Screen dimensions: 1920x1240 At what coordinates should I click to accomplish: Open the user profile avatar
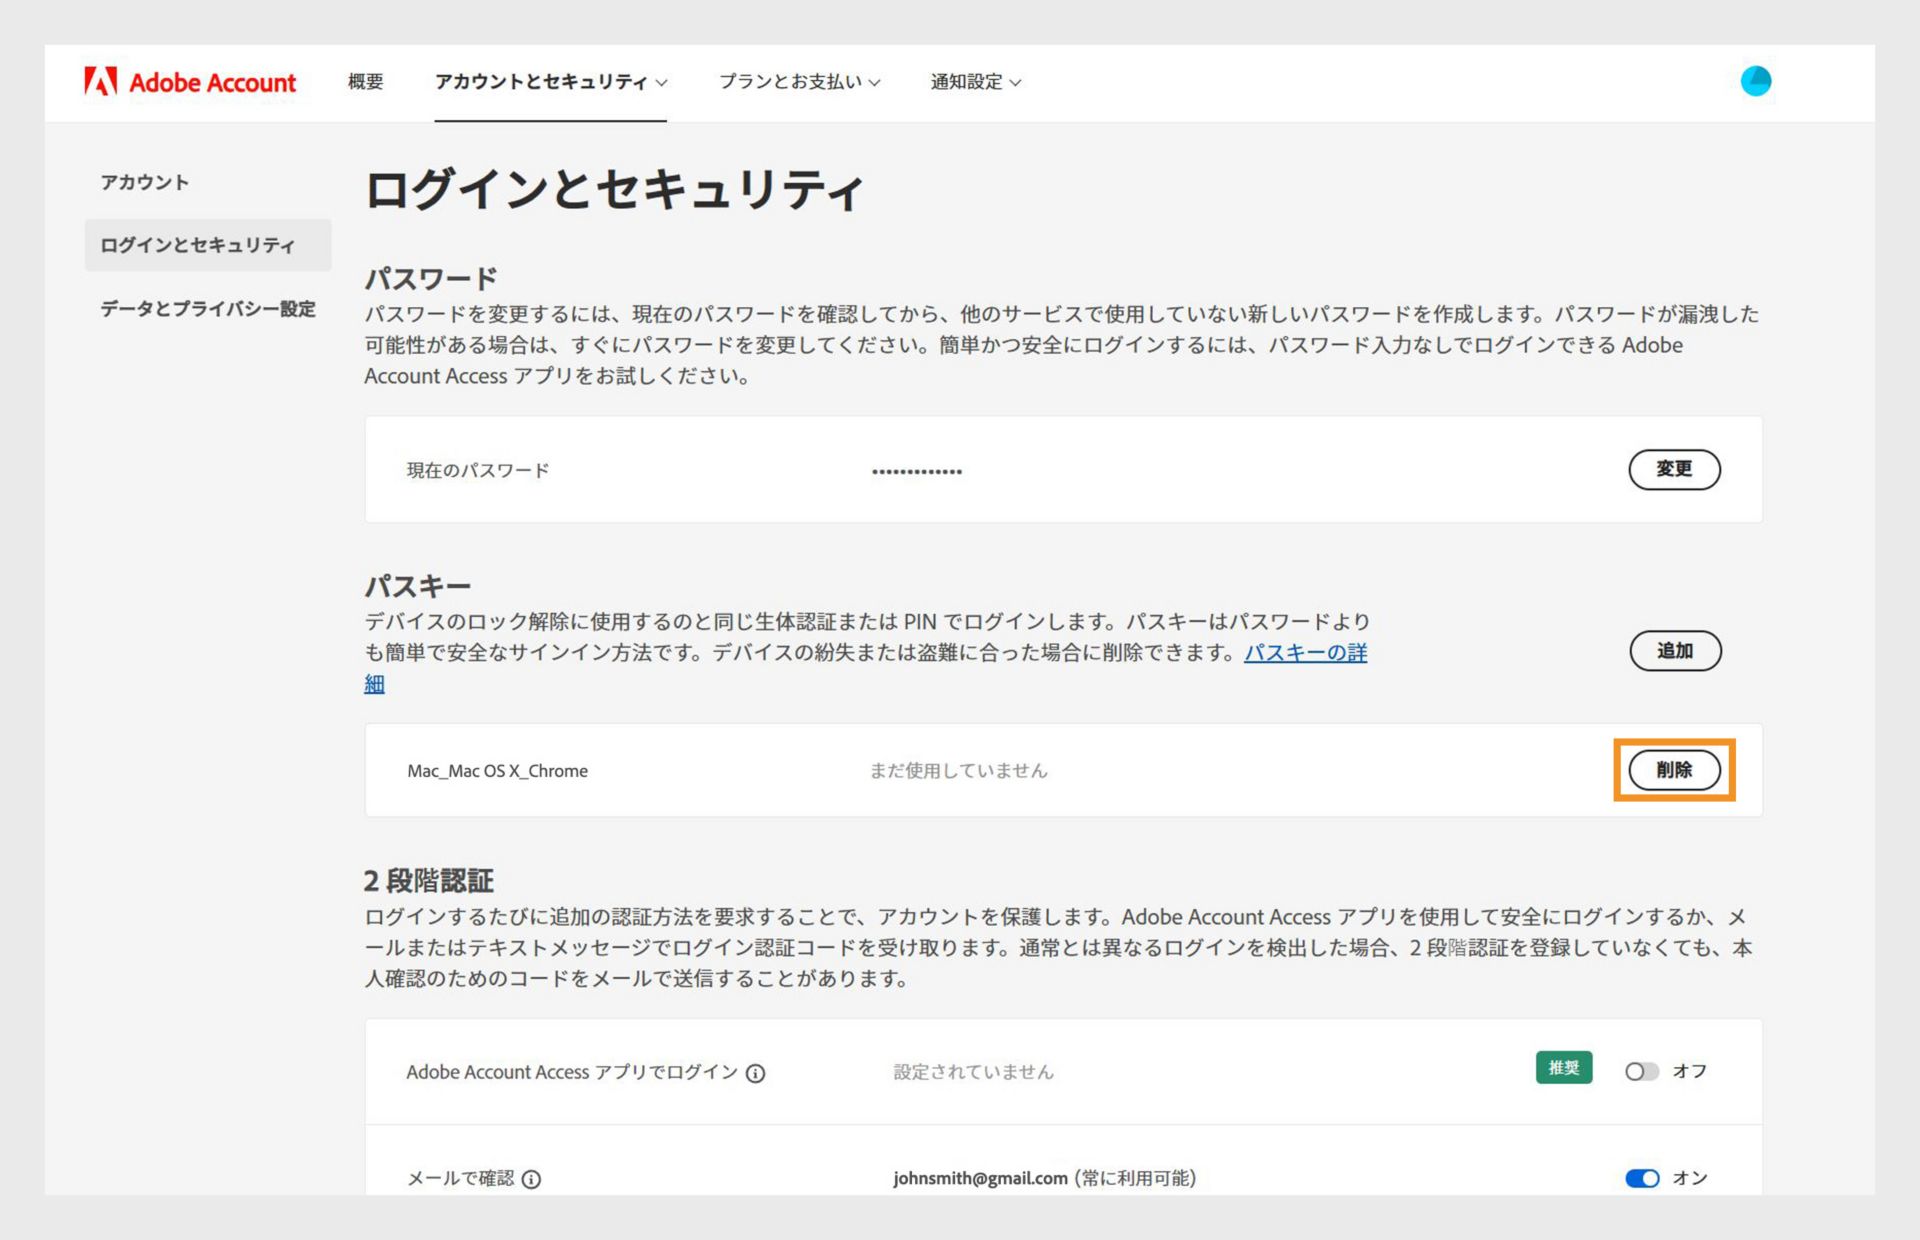coord(1755,81)
